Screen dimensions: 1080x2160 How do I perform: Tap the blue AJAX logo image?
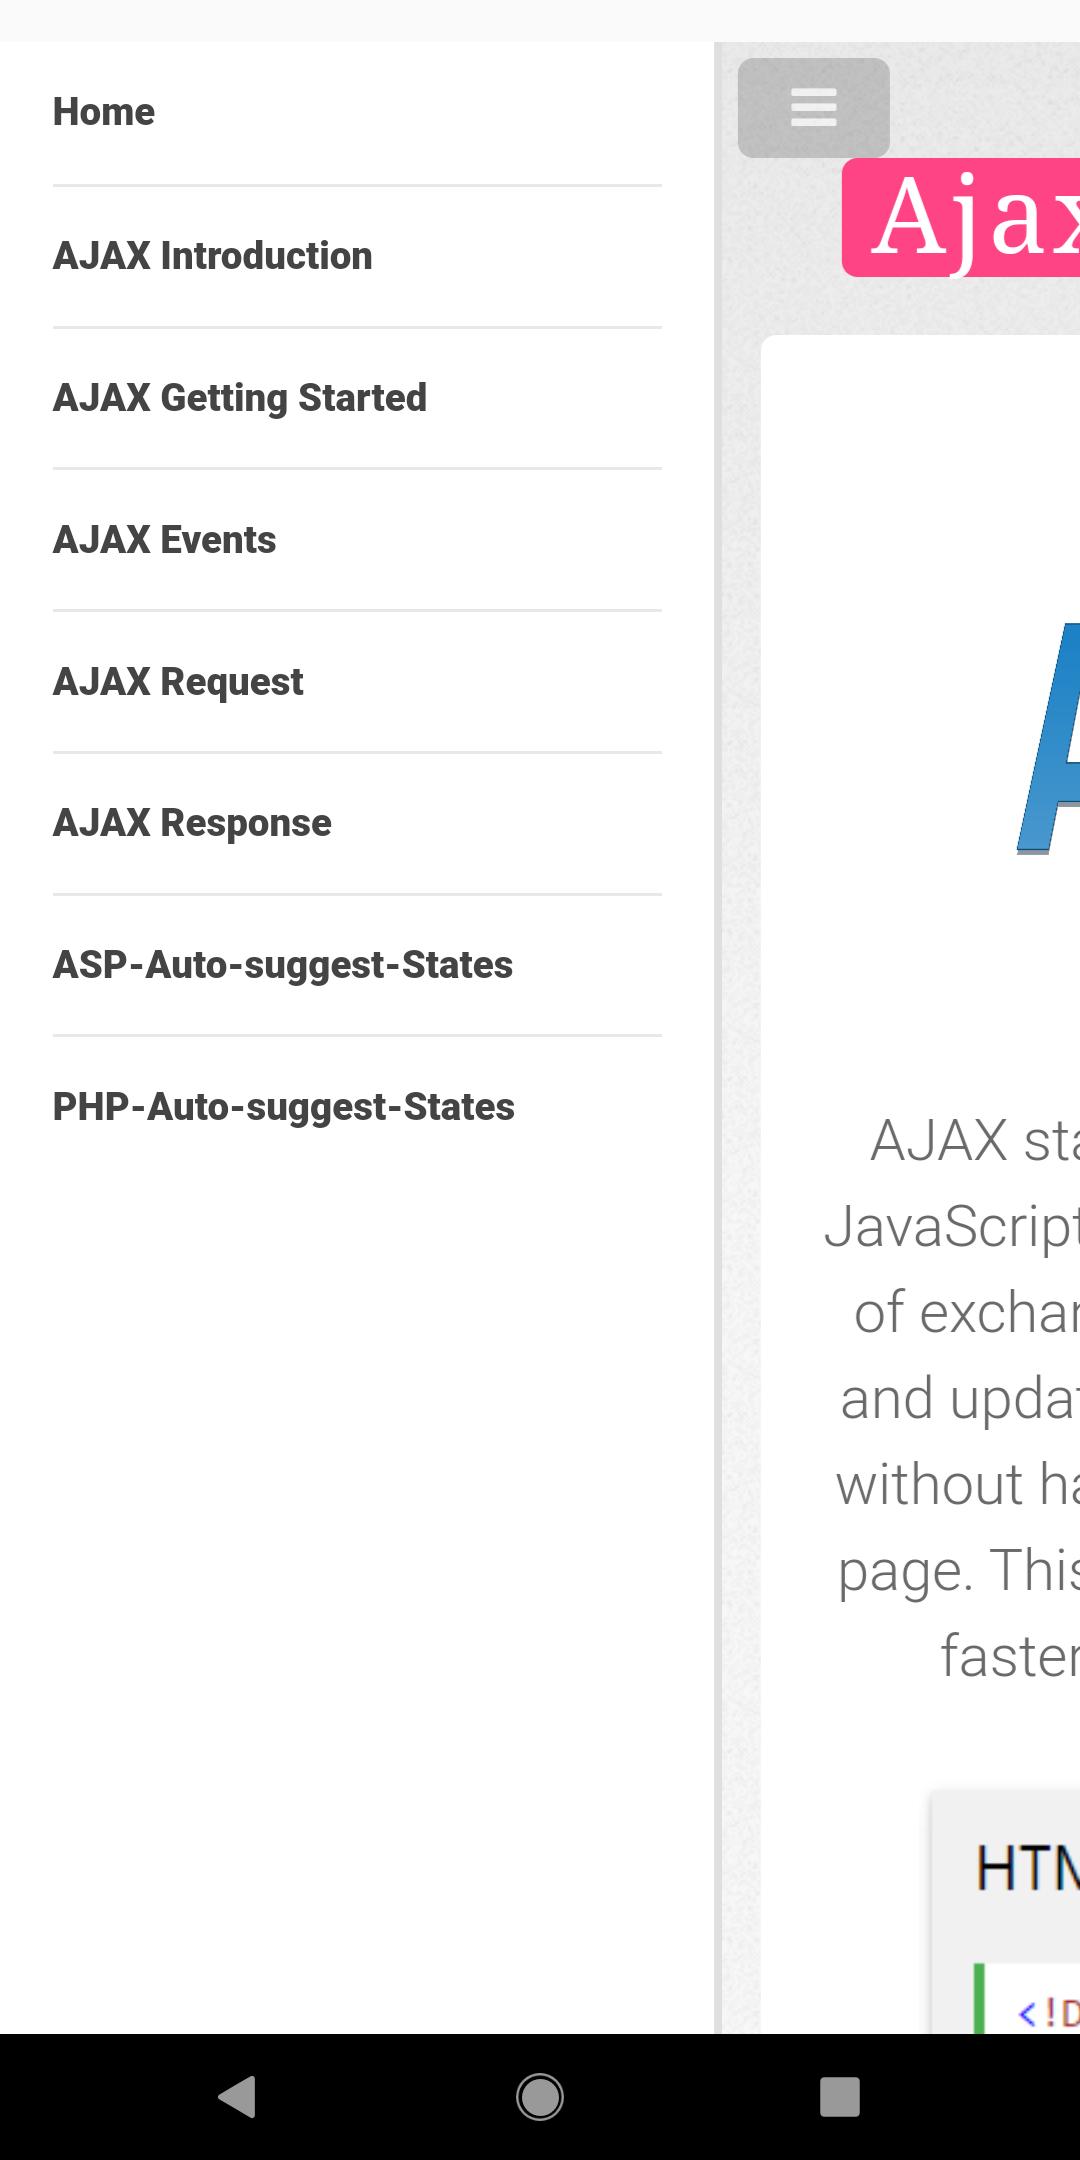coord(1048,738)
